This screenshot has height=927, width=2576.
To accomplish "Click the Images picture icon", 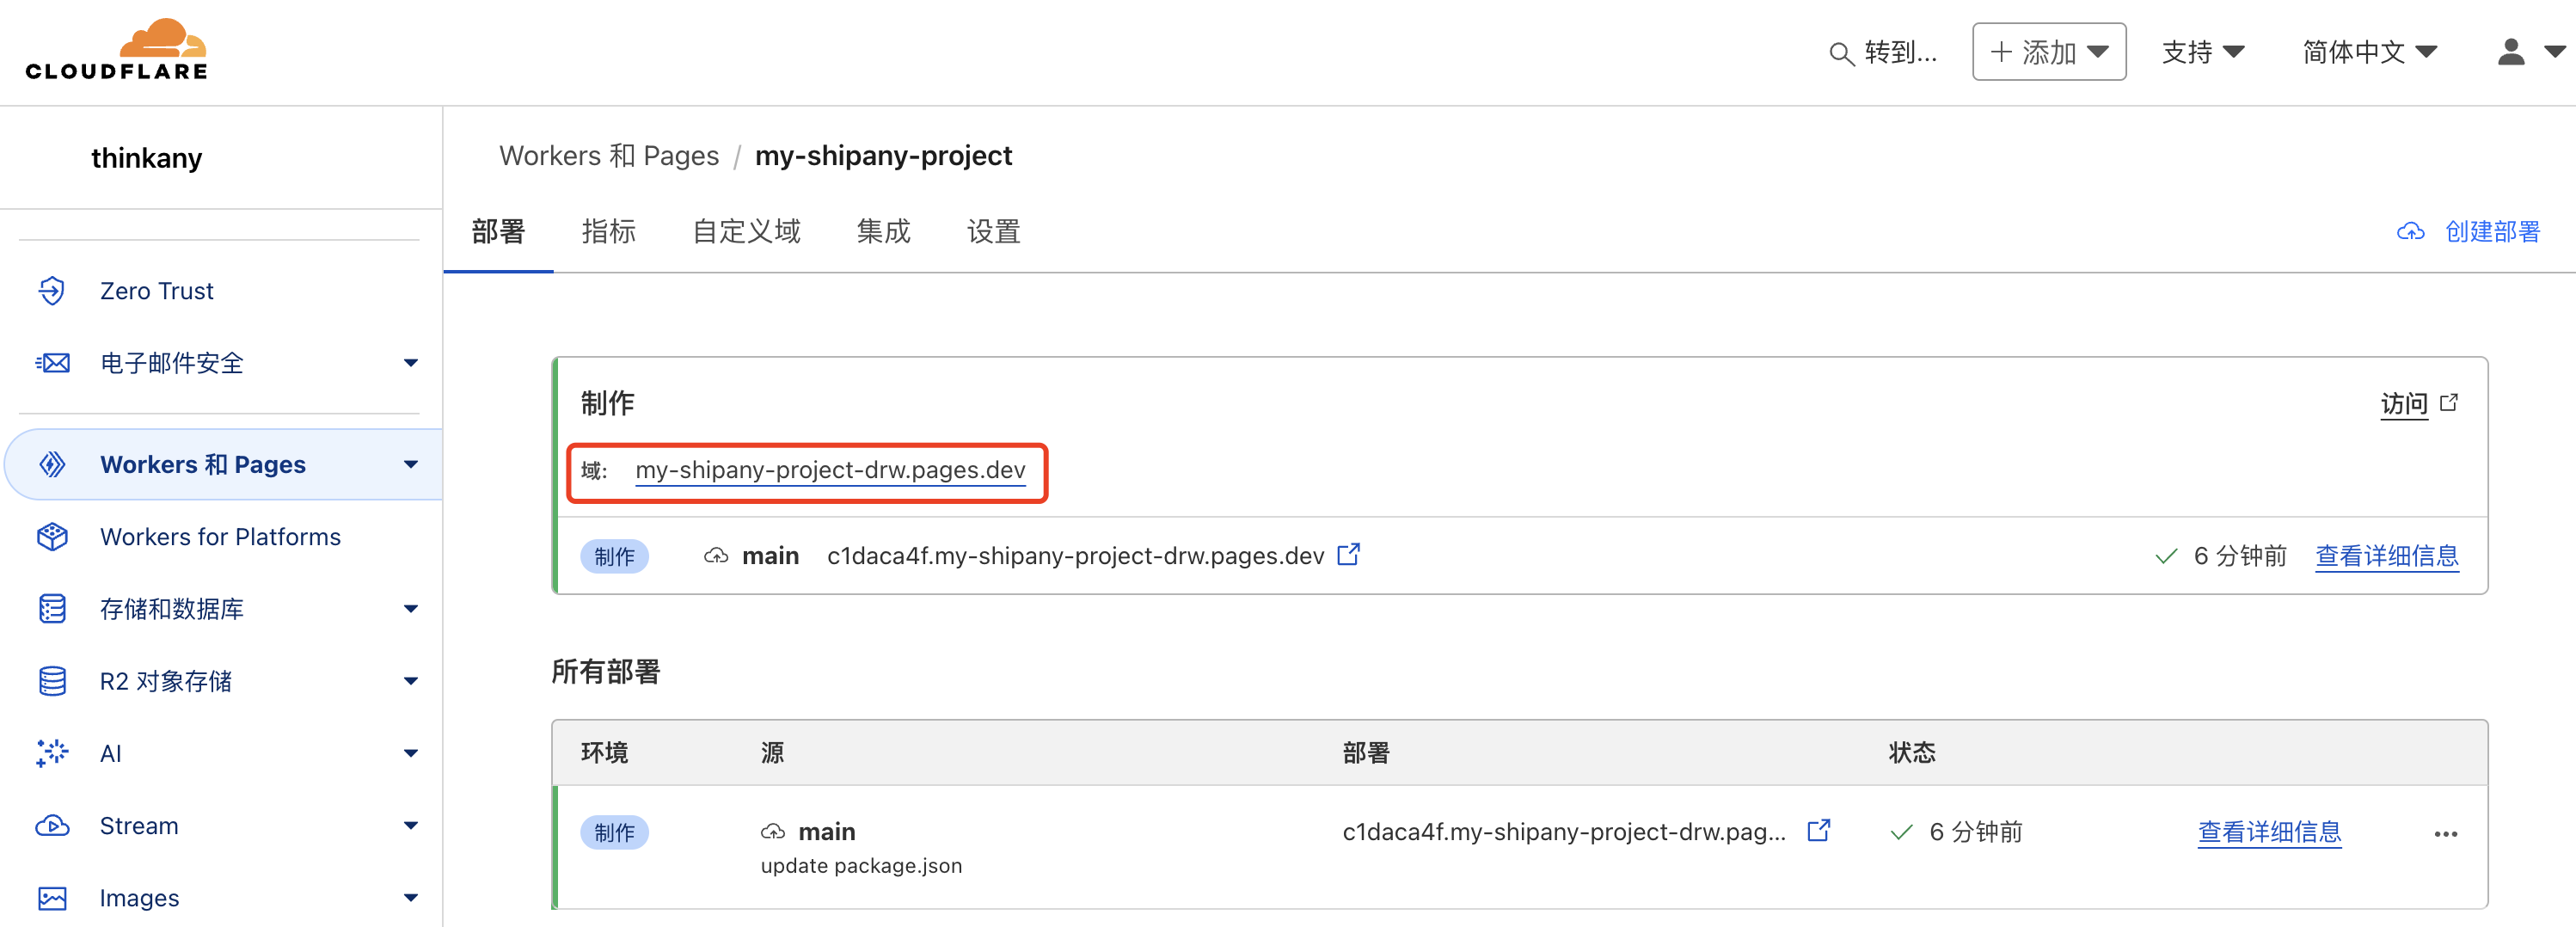I will 52,898.
